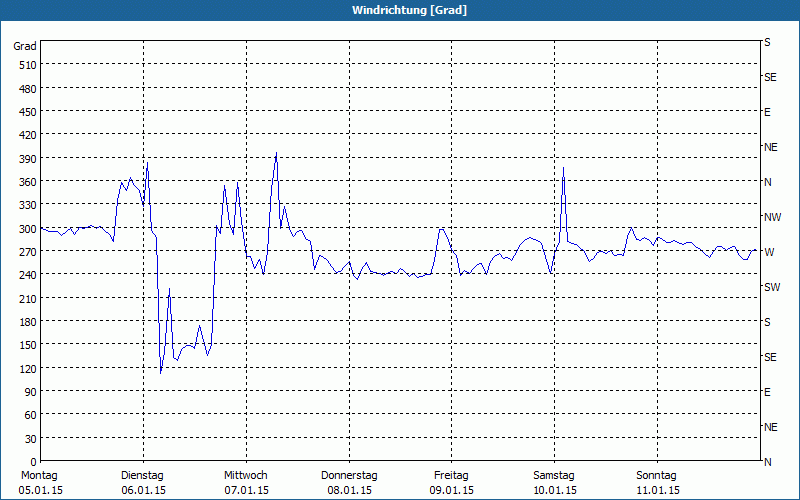Select the 180 degree axis value
The height and width of the screenshot is (500, 800).
[x=28, y=322]
